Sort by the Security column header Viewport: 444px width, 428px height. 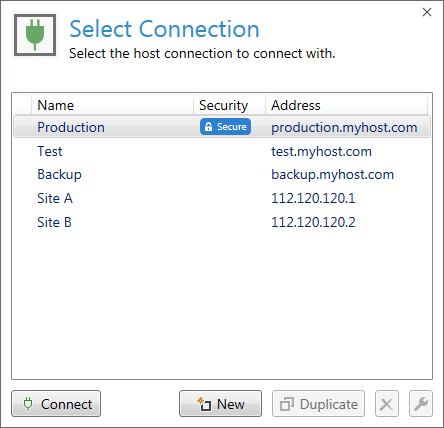click(x=229, y=105)
